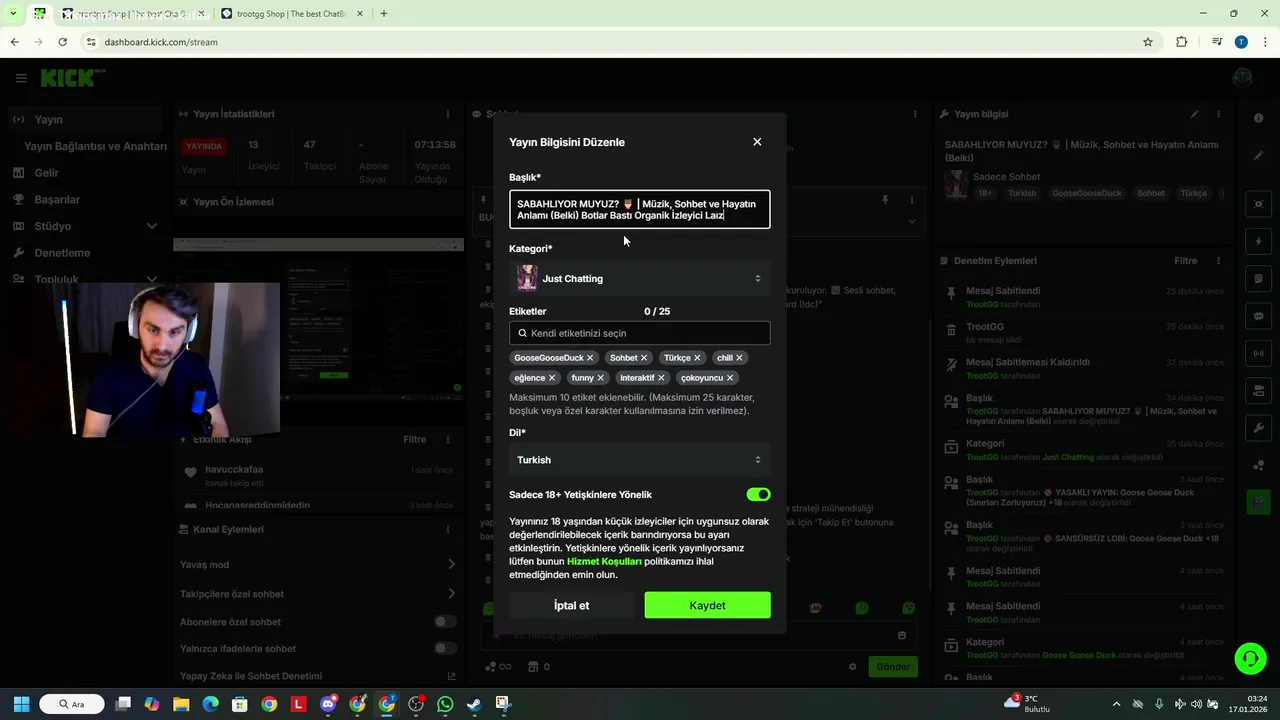Open the Sohbet panel three-dot menu
The height and width of the screenshot is (720, 1280).
pyautogui.click(x=914, y=115)
